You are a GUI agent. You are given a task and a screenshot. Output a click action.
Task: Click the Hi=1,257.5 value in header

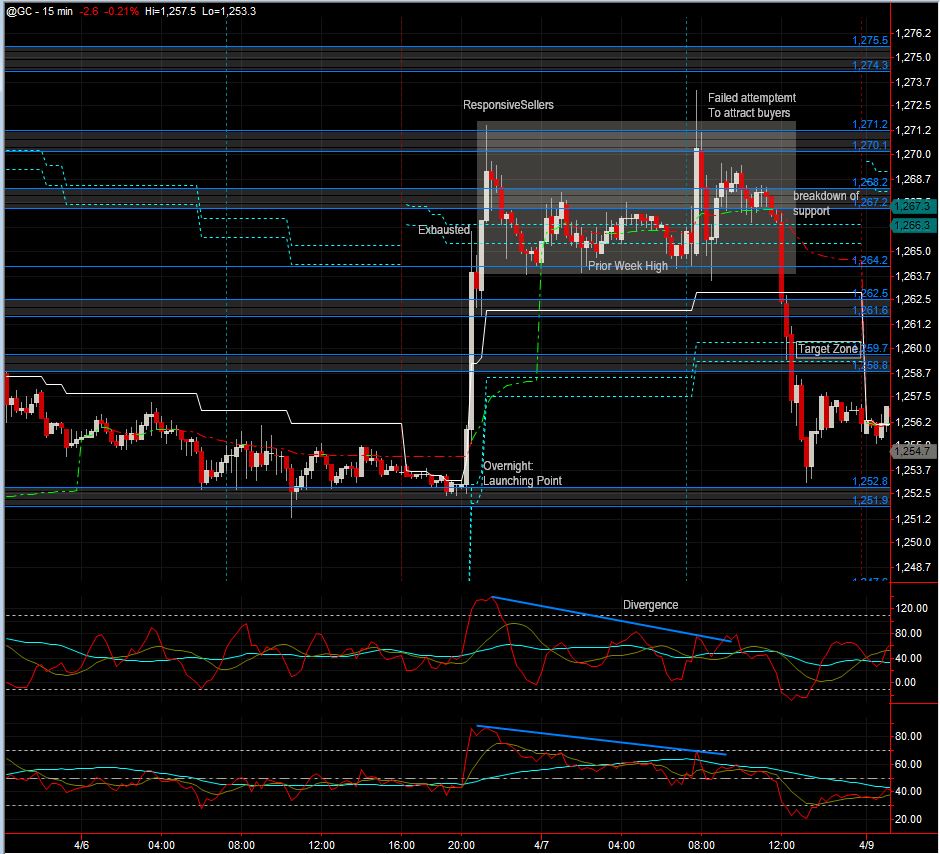170,11
